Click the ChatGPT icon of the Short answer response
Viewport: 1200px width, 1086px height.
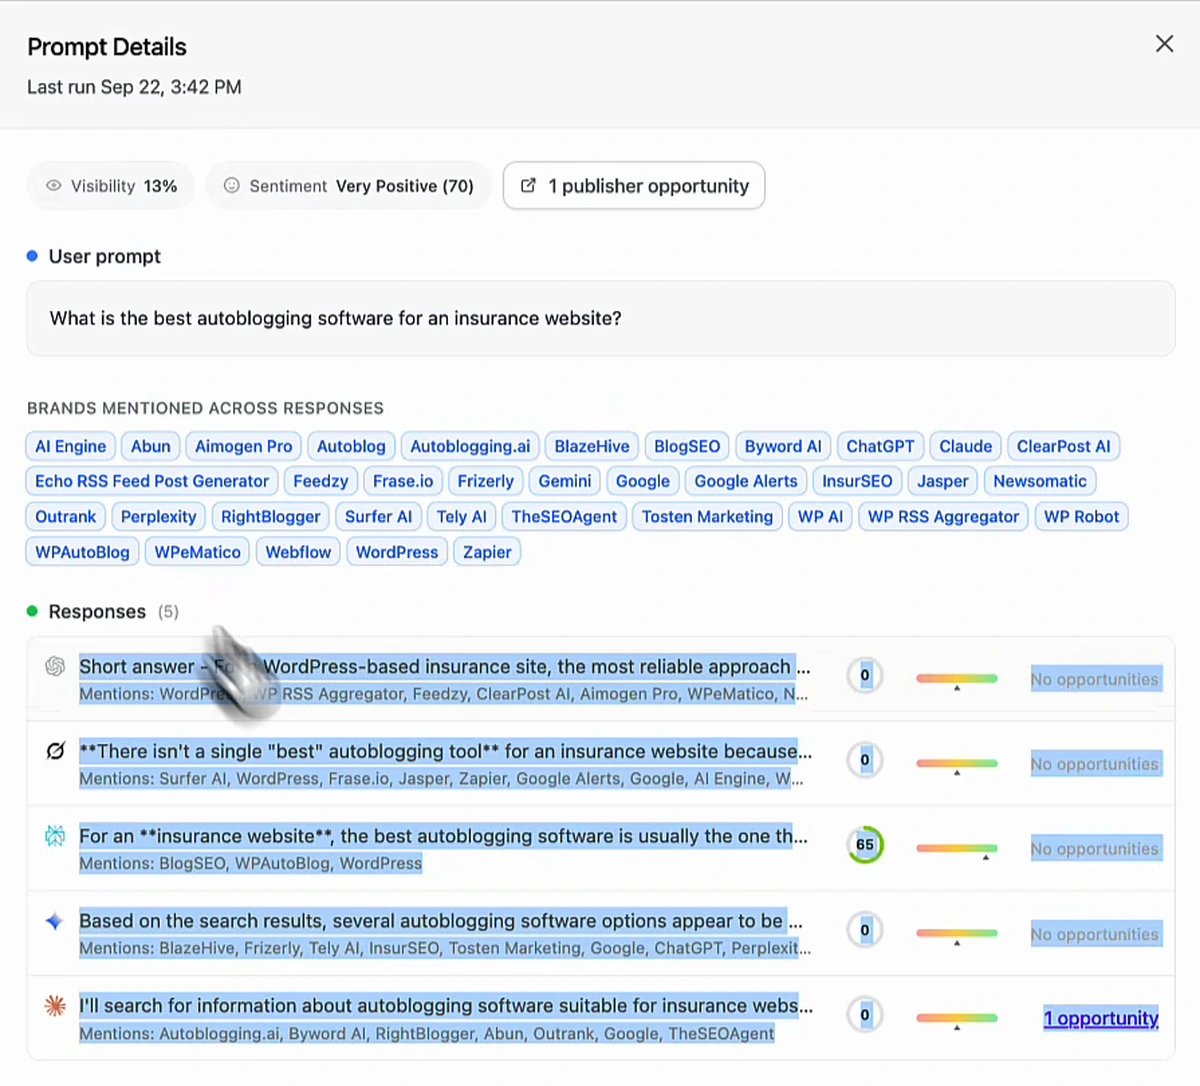click(x=55, y=666)
